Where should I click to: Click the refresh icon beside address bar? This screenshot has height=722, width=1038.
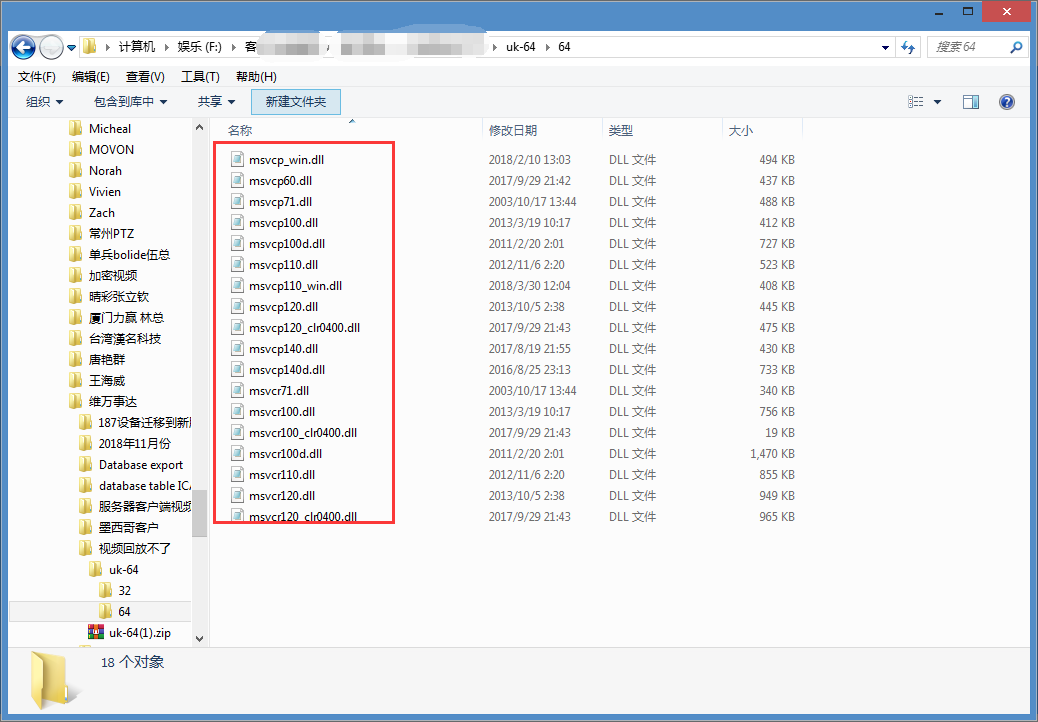[908, 47]
